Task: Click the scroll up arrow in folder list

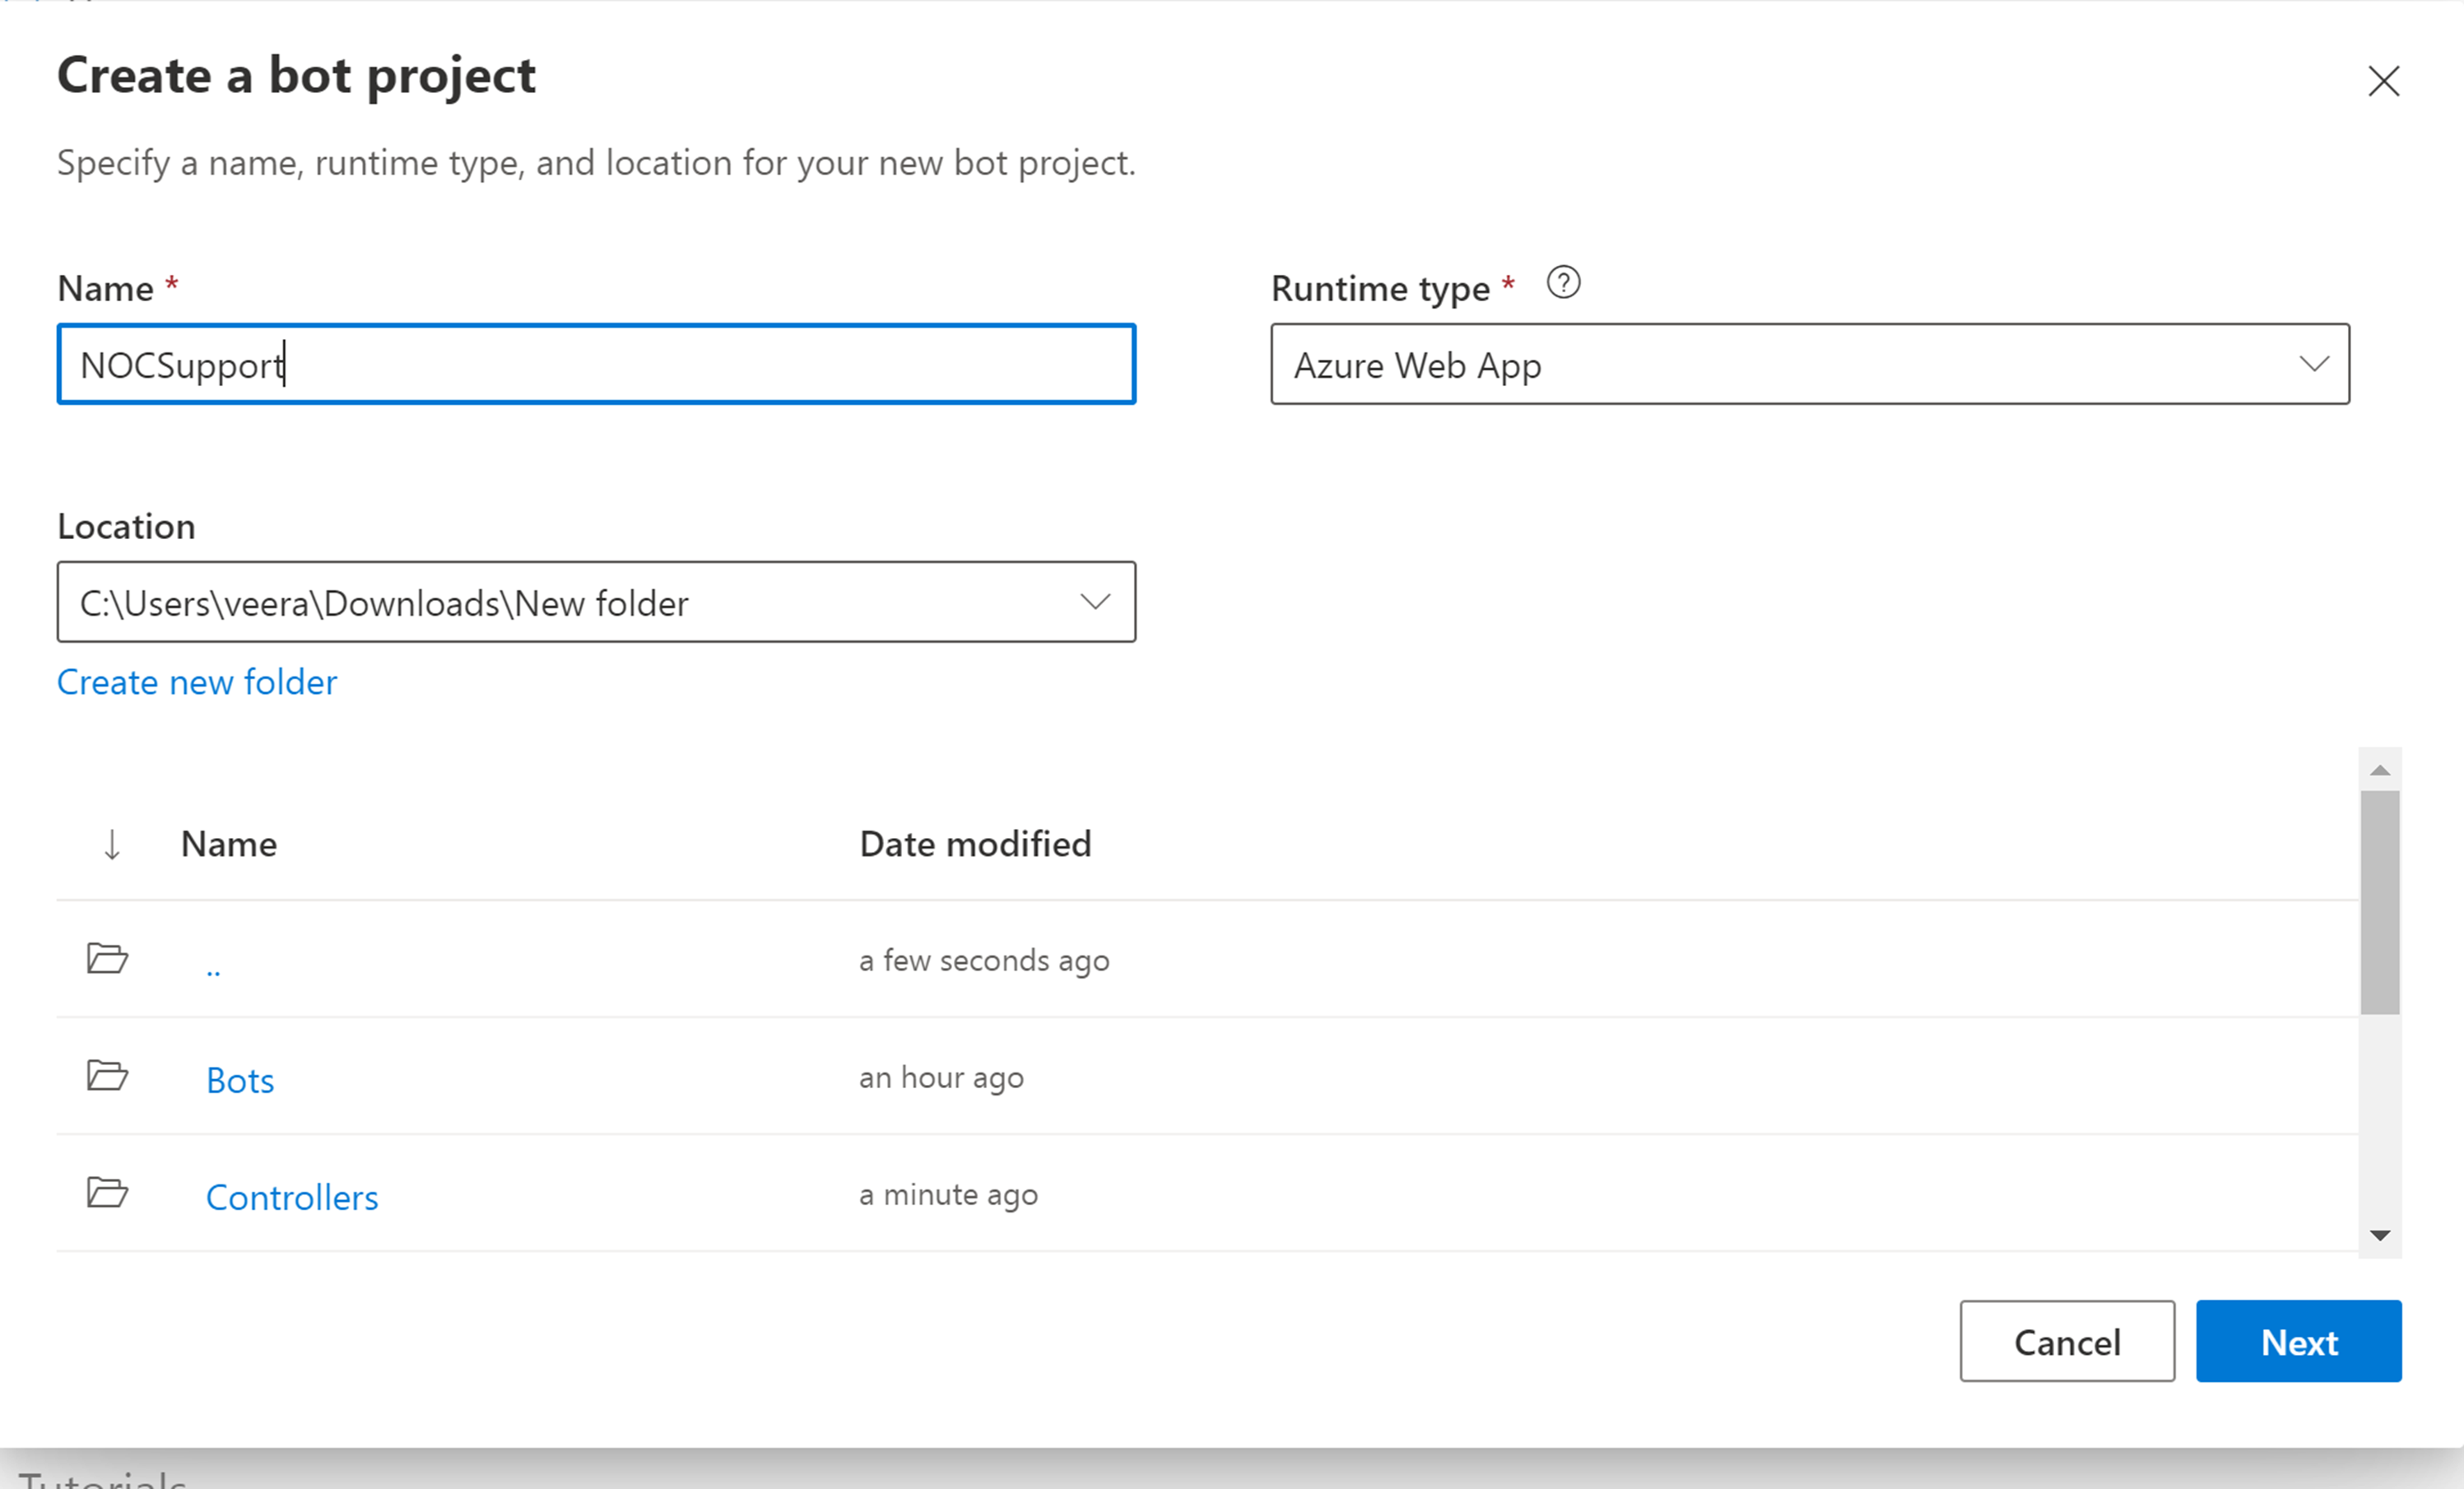Action: pos(2380,770)
